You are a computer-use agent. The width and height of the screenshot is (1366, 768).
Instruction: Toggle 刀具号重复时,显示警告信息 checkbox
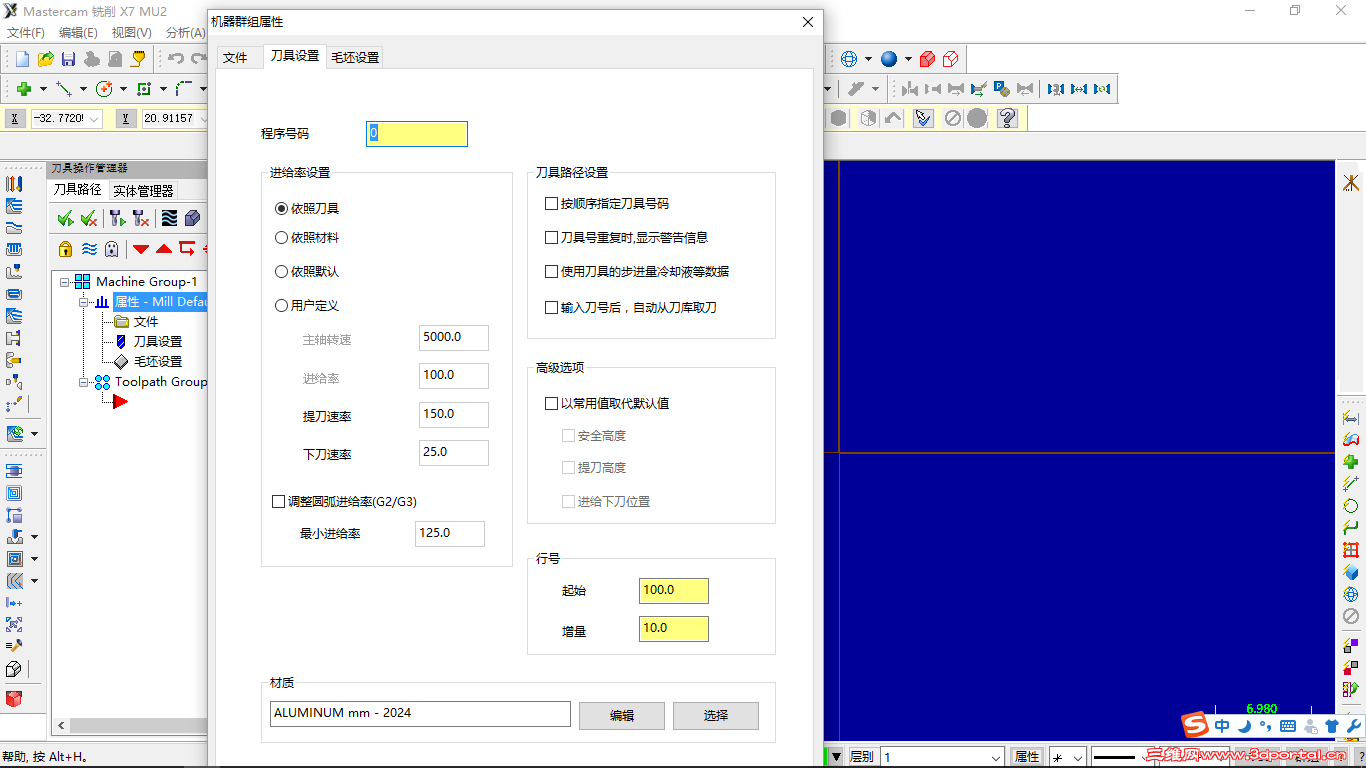pyautogui.click(x=551, y=238)
